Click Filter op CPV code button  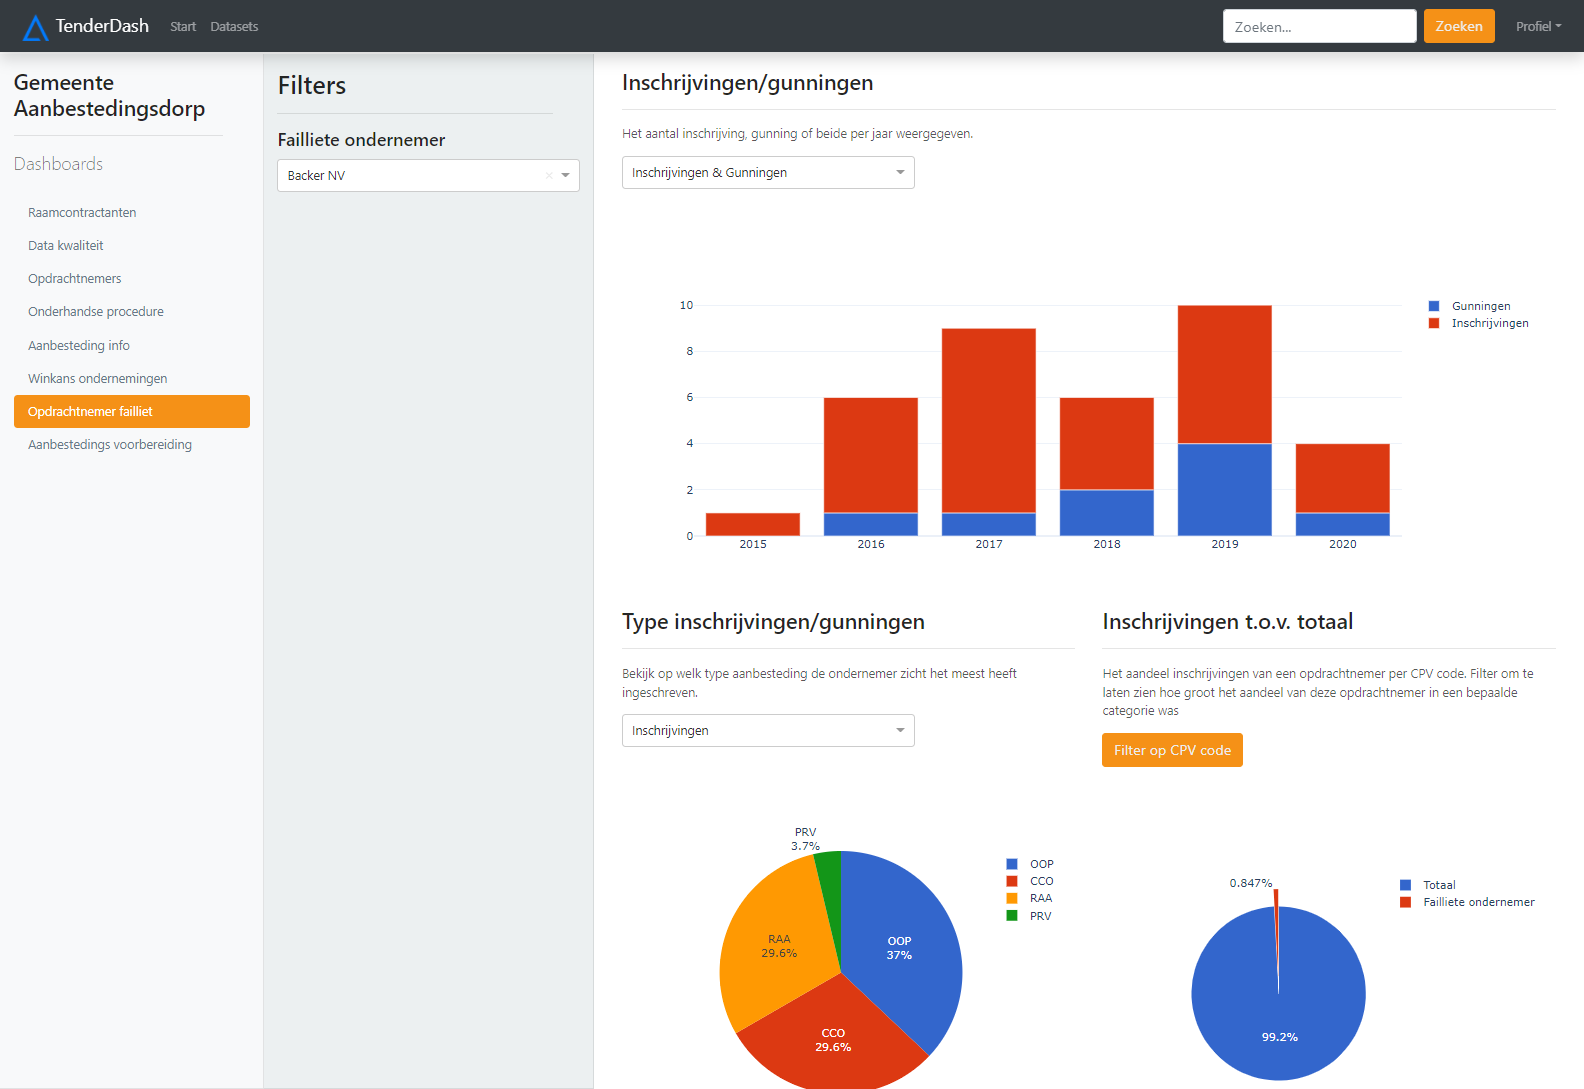(x=1171, y=751)
